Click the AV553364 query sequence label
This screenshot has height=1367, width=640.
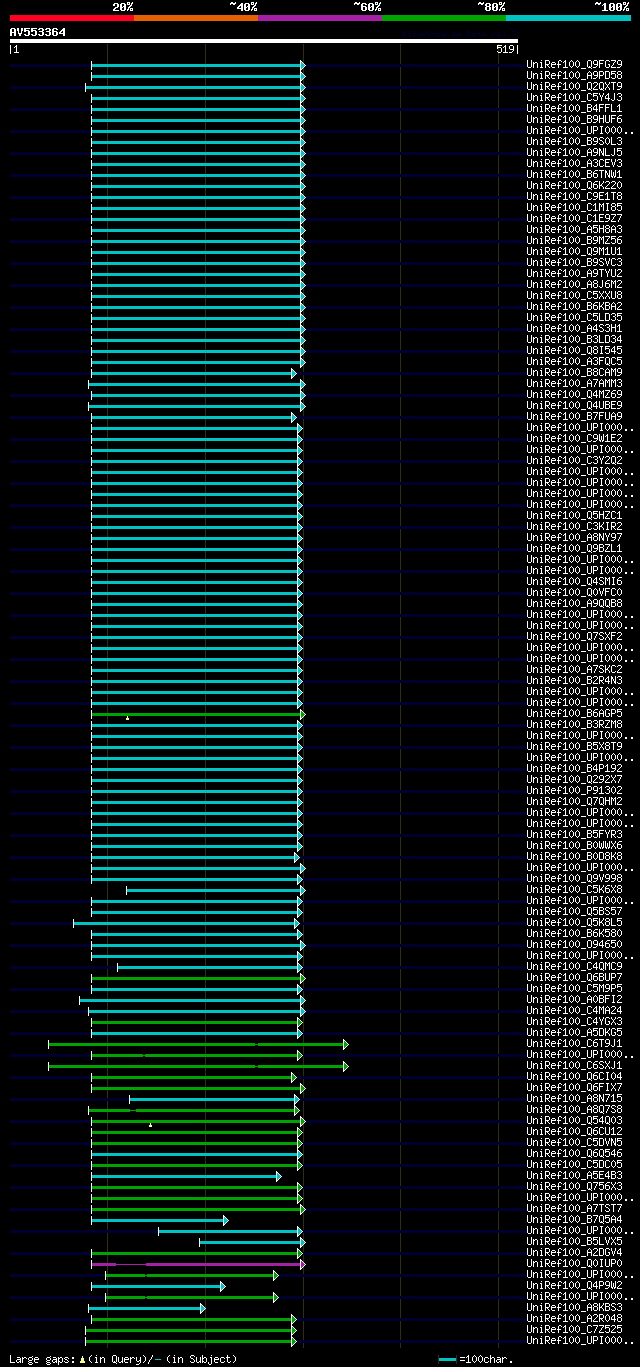tap(38, 32)
